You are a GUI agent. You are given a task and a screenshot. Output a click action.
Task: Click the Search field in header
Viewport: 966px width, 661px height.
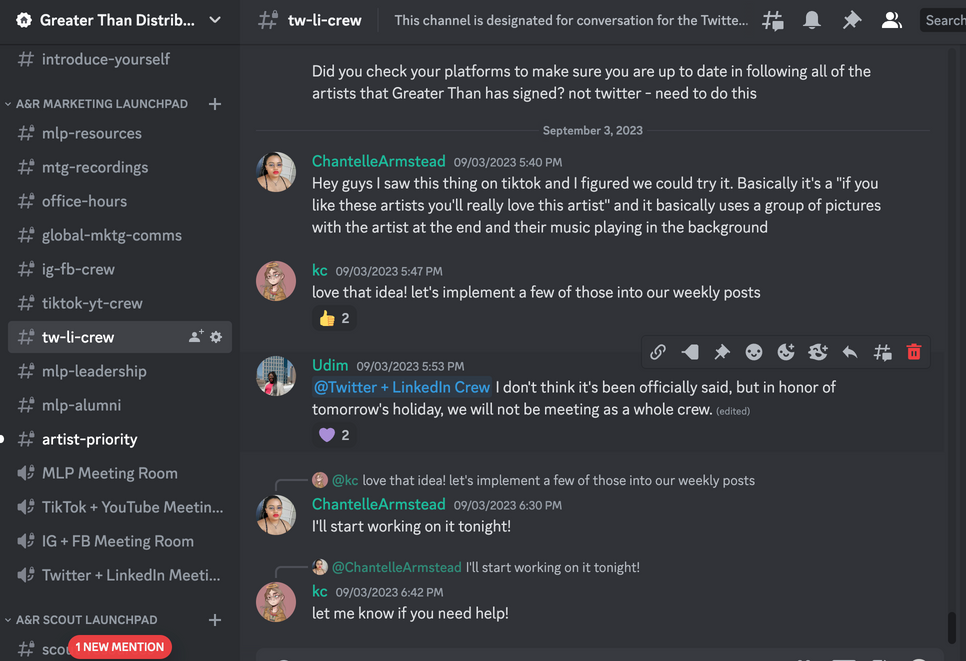[x=944, y=20]
